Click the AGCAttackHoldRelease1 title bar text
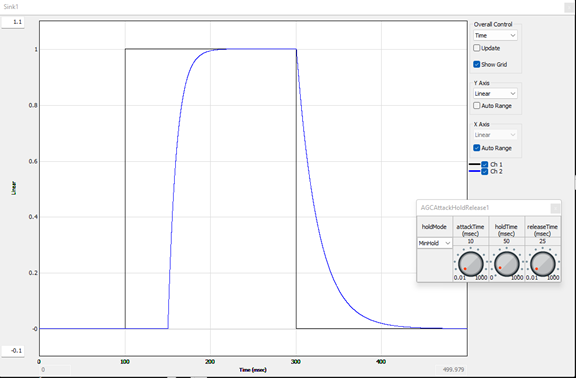Viewport: 576px width, 378px height. tap(455, 208)
